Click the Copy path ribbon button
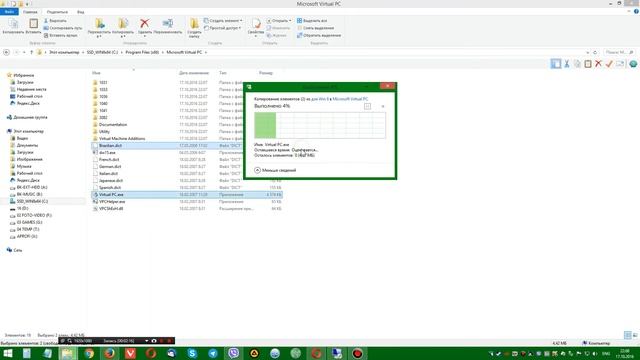The width and height of the screenshot is (640, 360). 63,28
